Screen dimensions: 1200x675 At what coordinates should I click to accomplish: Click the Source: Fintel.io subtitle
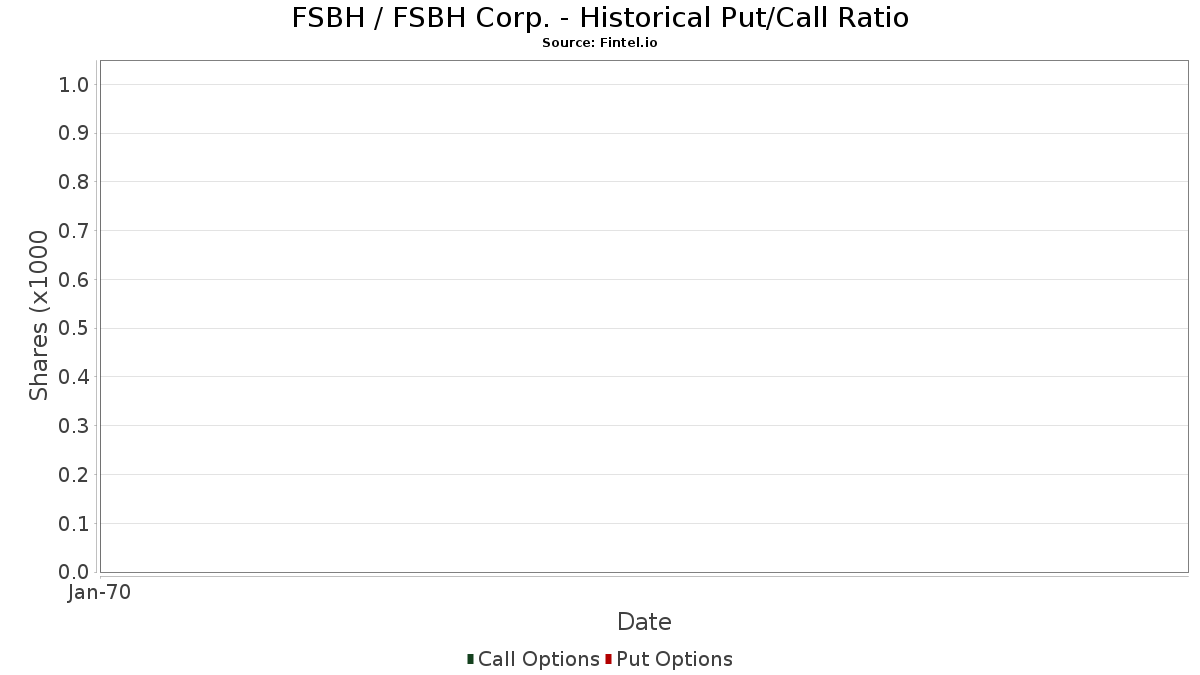pos(600,43)
